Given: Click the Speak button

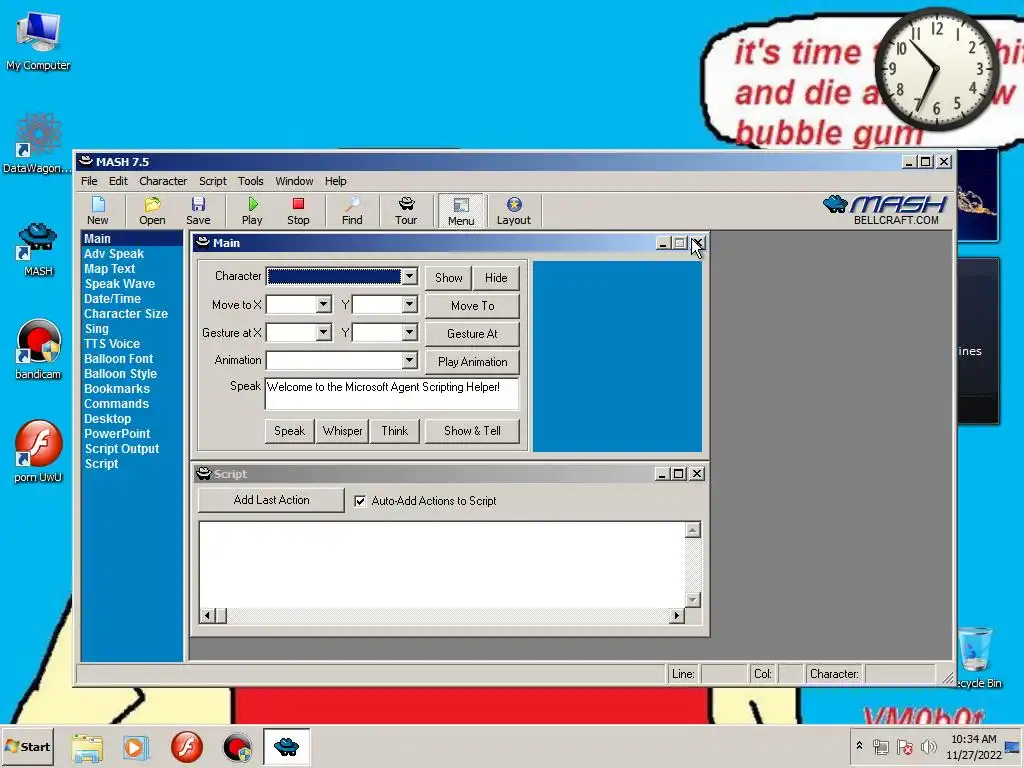Looking at the screenshot, I should point(289,431).
